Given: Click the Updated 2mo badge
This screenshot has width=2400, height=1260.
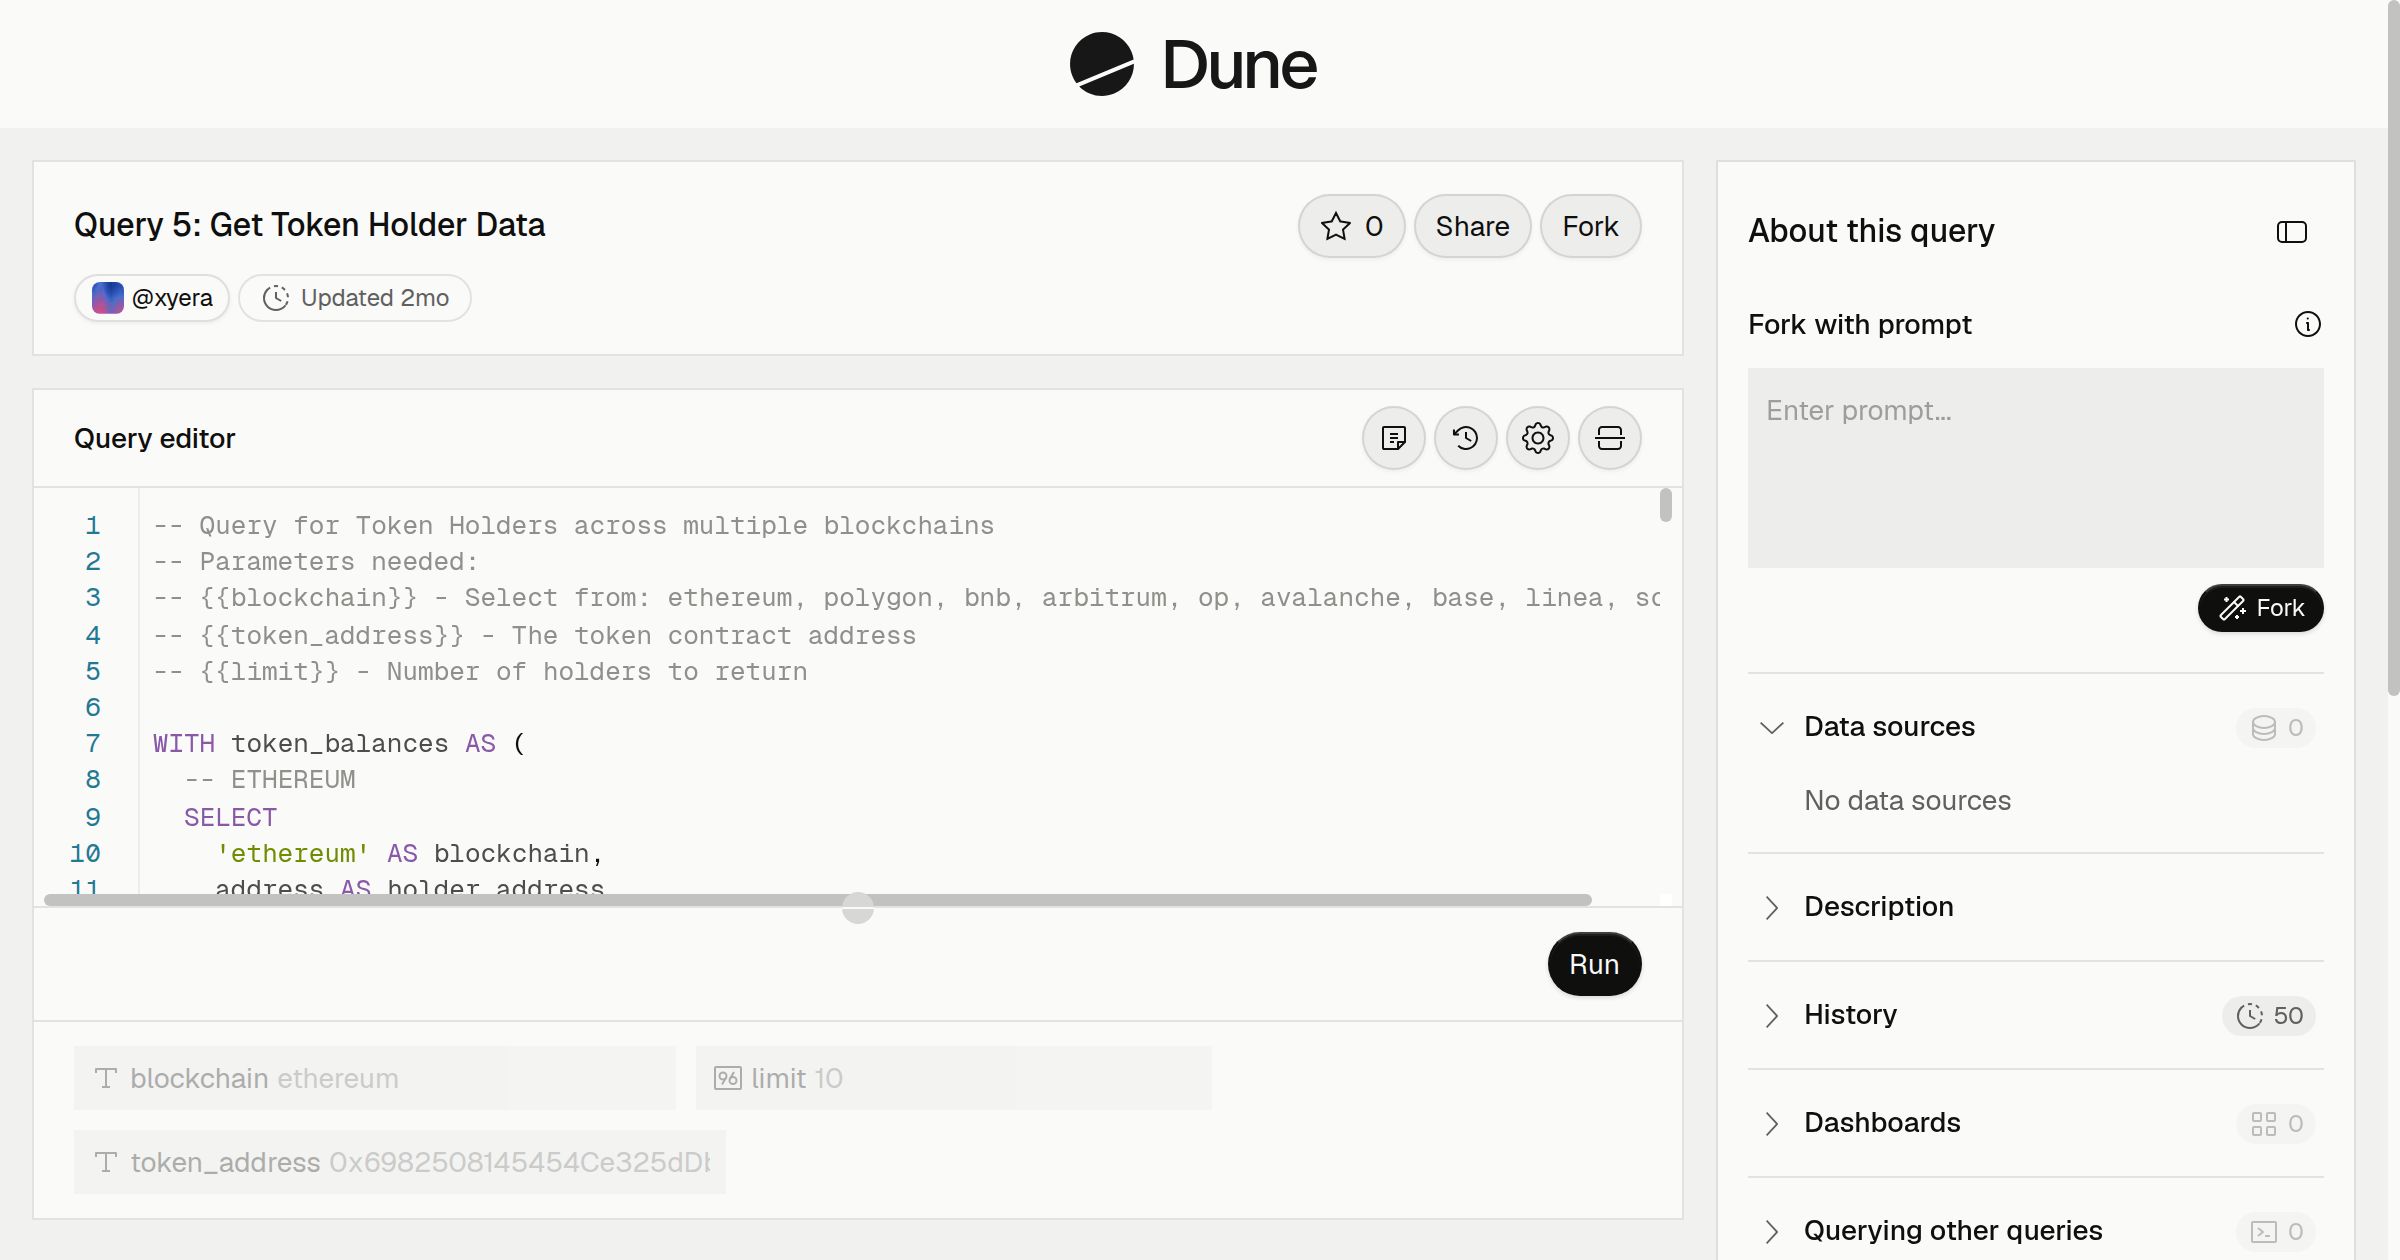Looking at the screenshot, I should pos(355,298).
